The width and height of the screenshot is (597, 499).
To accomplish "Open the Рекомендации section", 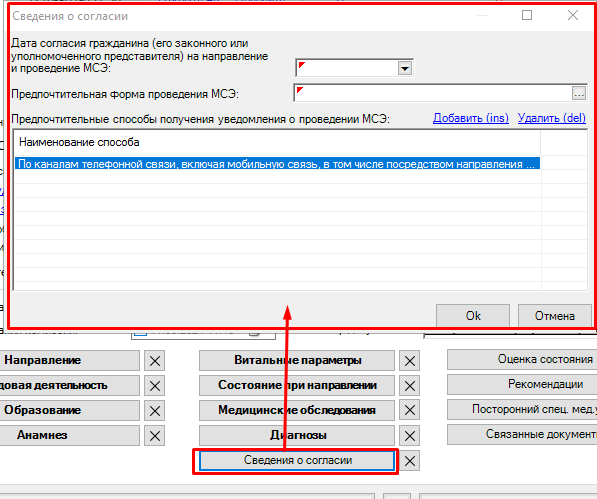I will (x=545, y=384).
